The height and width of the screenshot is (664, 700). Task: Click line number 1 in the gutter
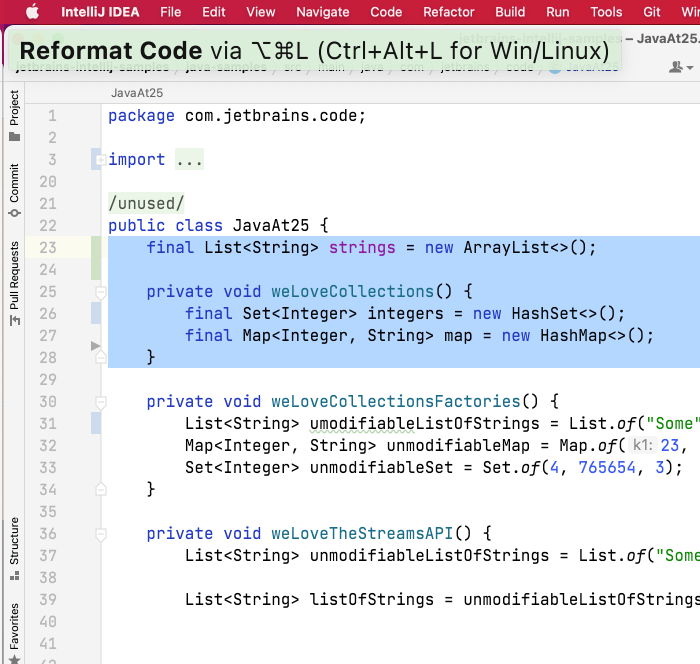tap(52, 116)
